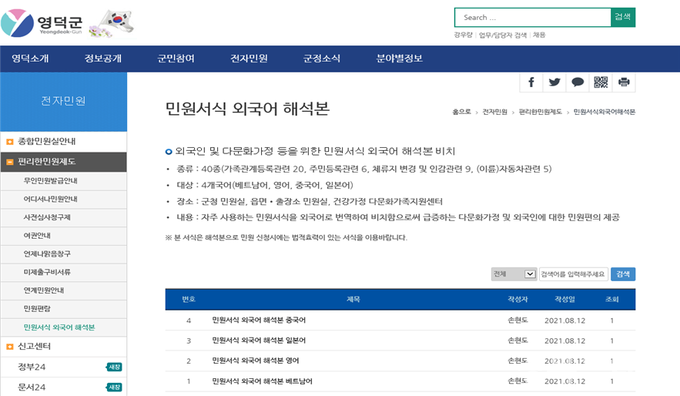
Task: Open 정부24 new-window link
Action: pyautogui.click(x=64, y=367)
